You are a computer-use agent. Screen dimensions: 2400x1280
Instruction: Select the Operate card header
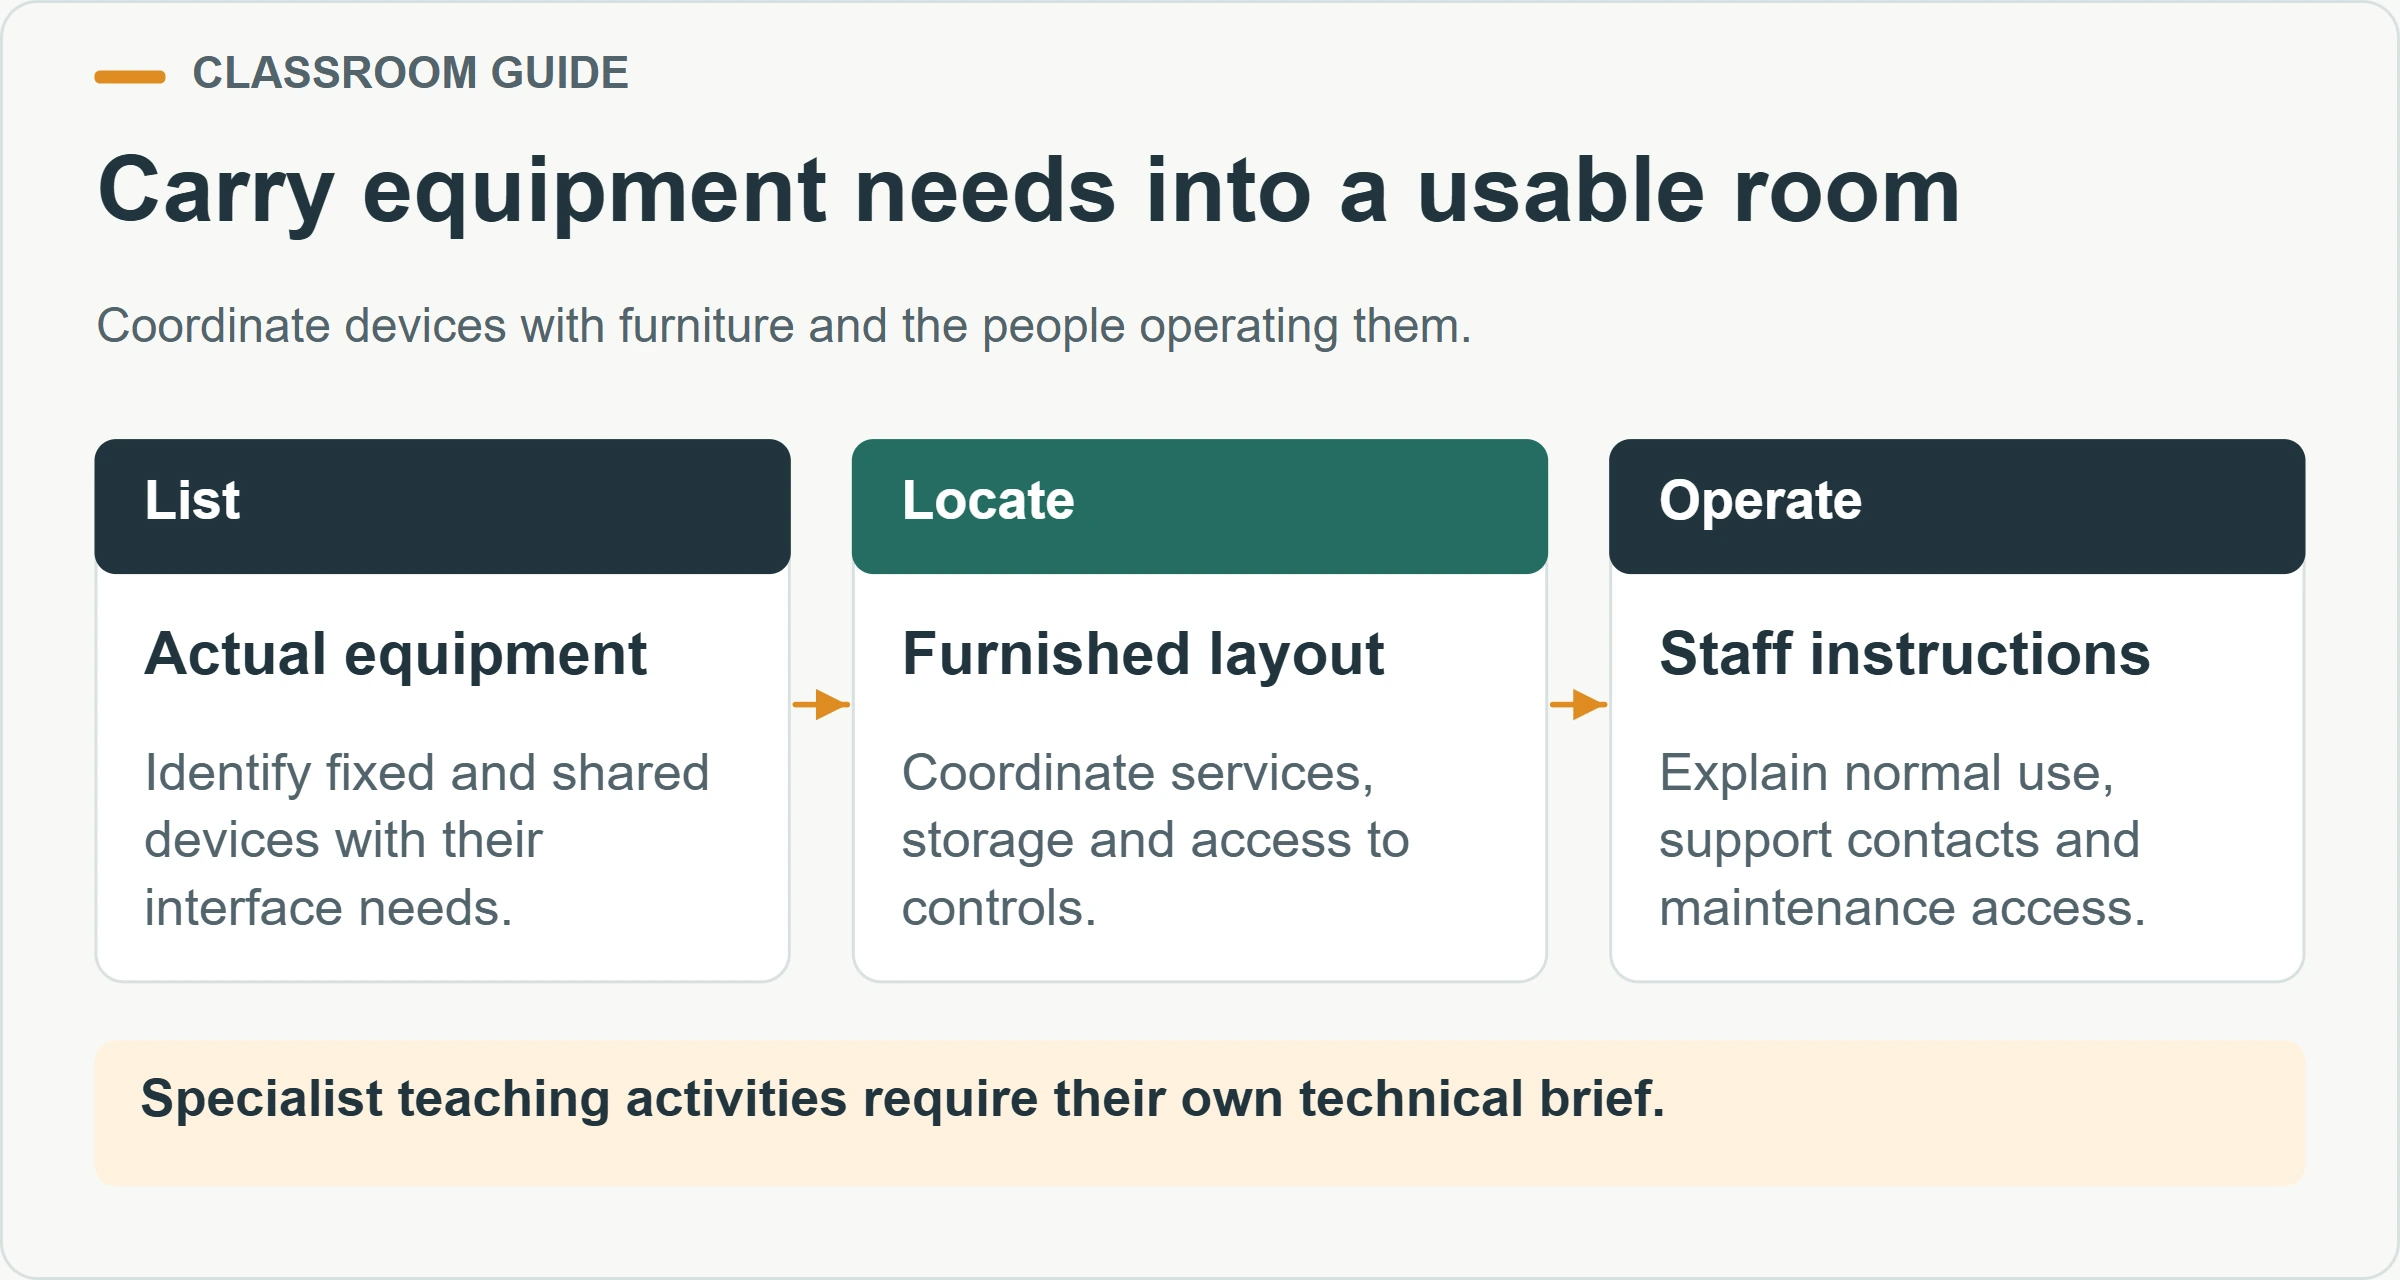click(1957, 506)
